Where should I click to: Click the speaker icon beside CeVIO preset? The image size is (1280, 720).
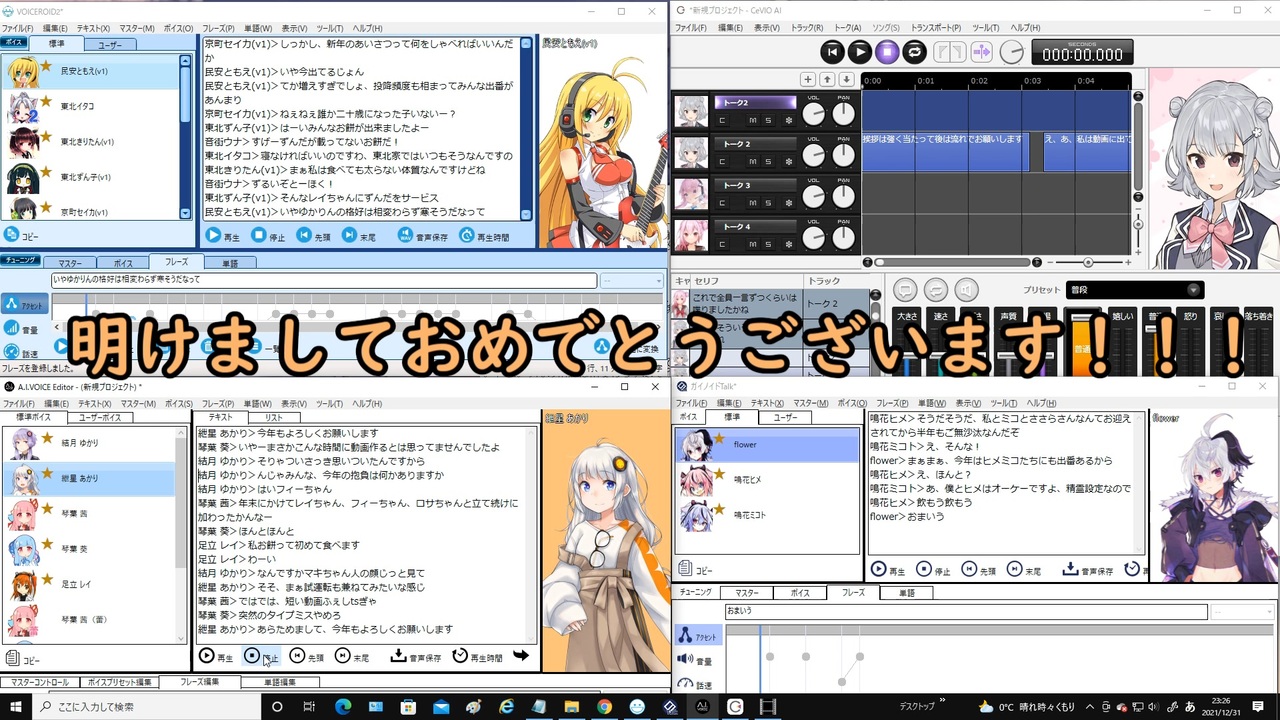[x=965, y=291]
